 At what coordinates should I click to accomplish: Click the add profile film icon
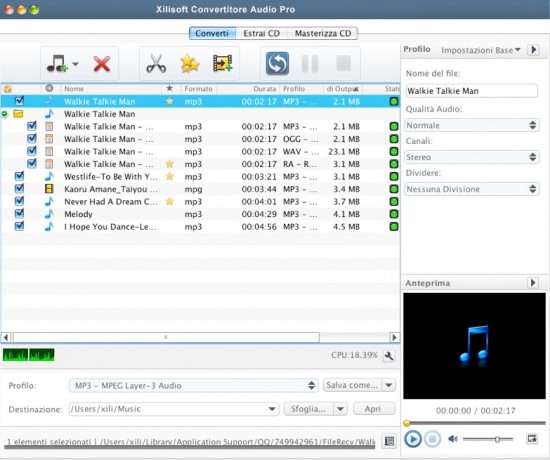[x=222, y=64]
